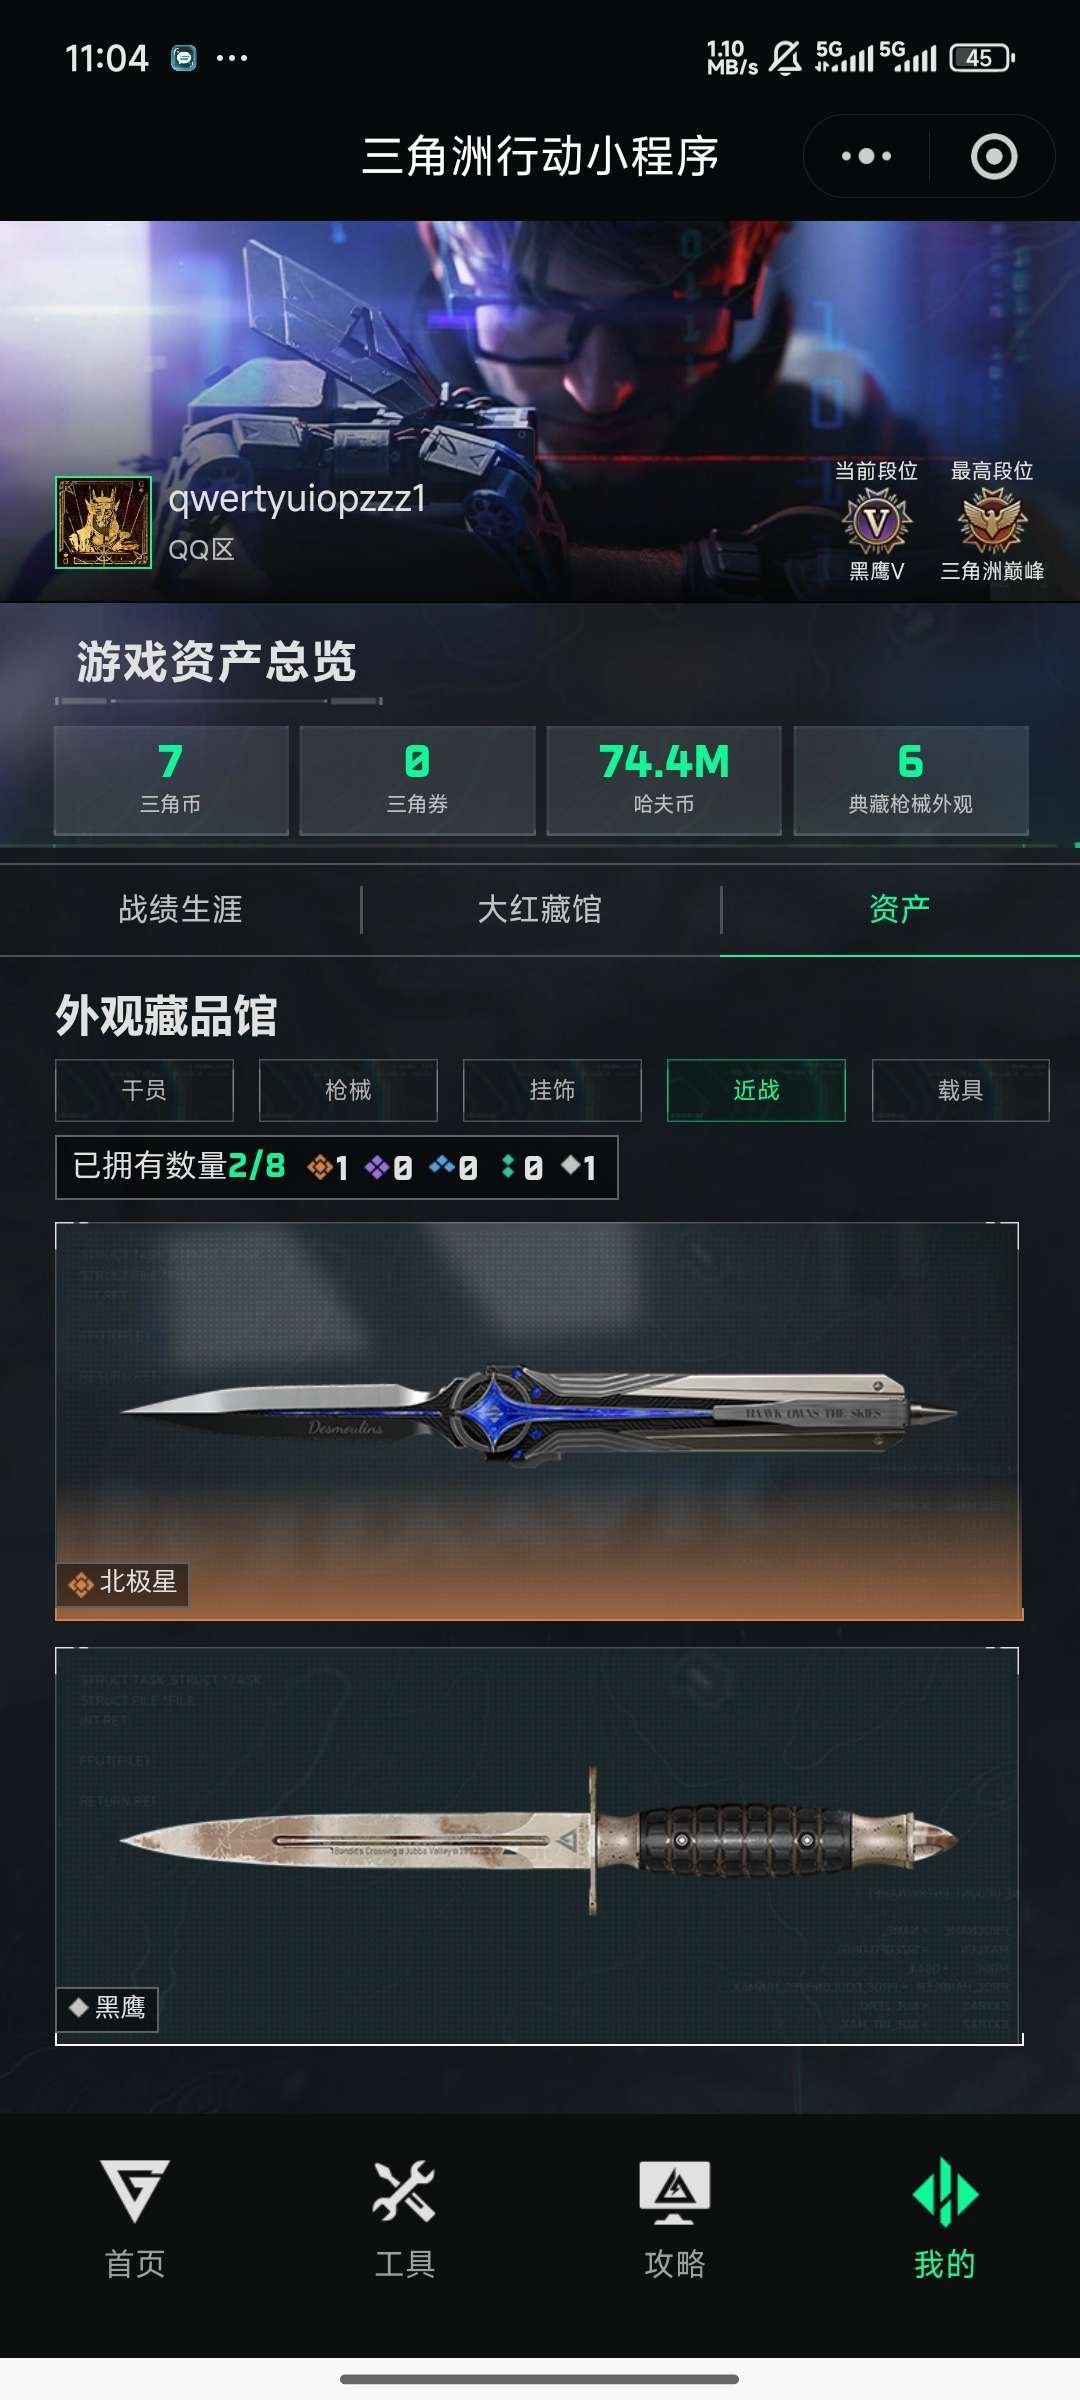Filter collection by 挂饰
Screen dimensions: 1080x2400
(552, 1090)
